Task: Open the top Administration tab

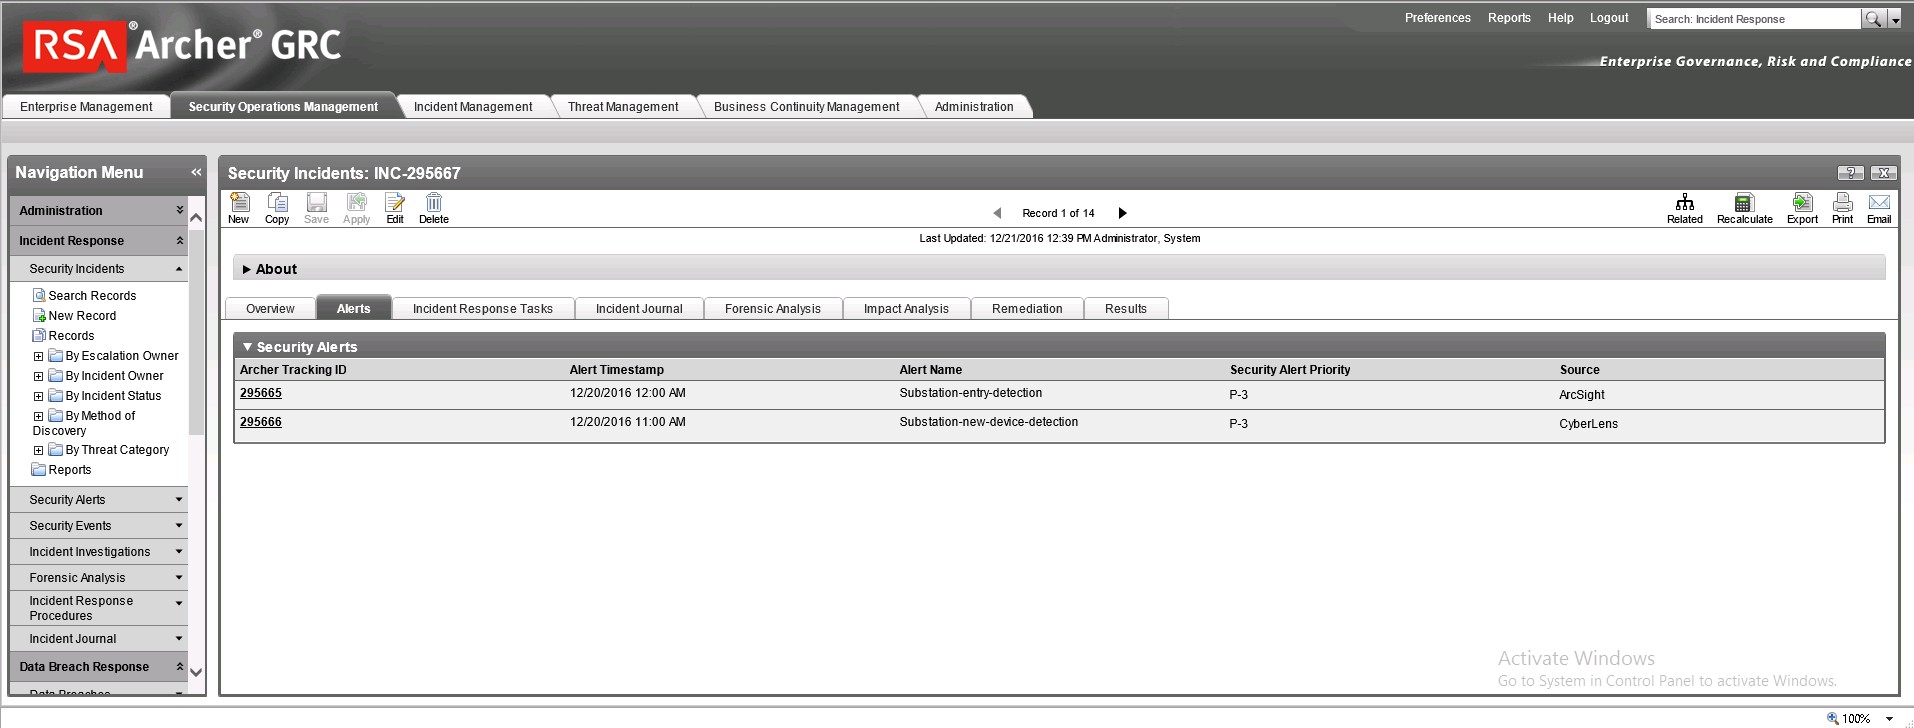Action: [x=974, y=107]
